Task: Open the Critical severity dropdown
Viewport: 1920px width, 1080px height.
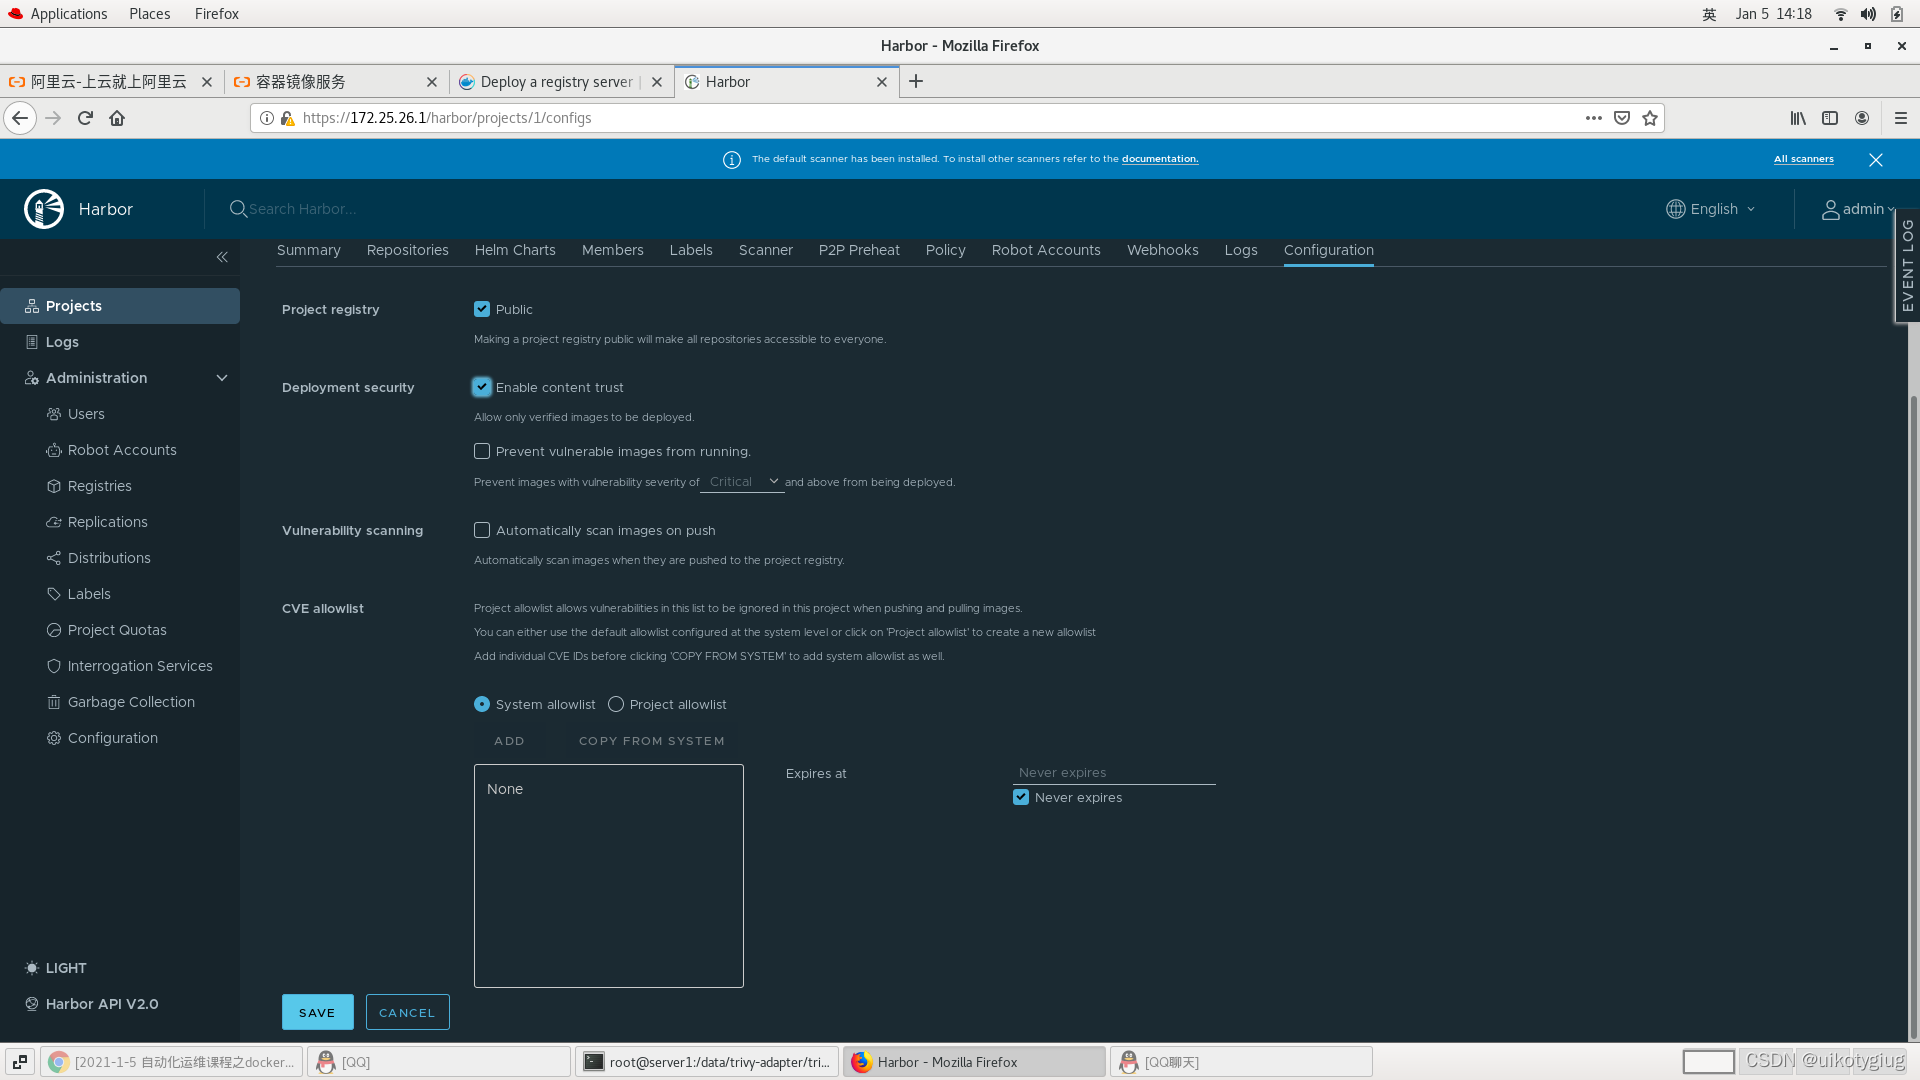Action: pyautogui.click(x=742, y=482)
